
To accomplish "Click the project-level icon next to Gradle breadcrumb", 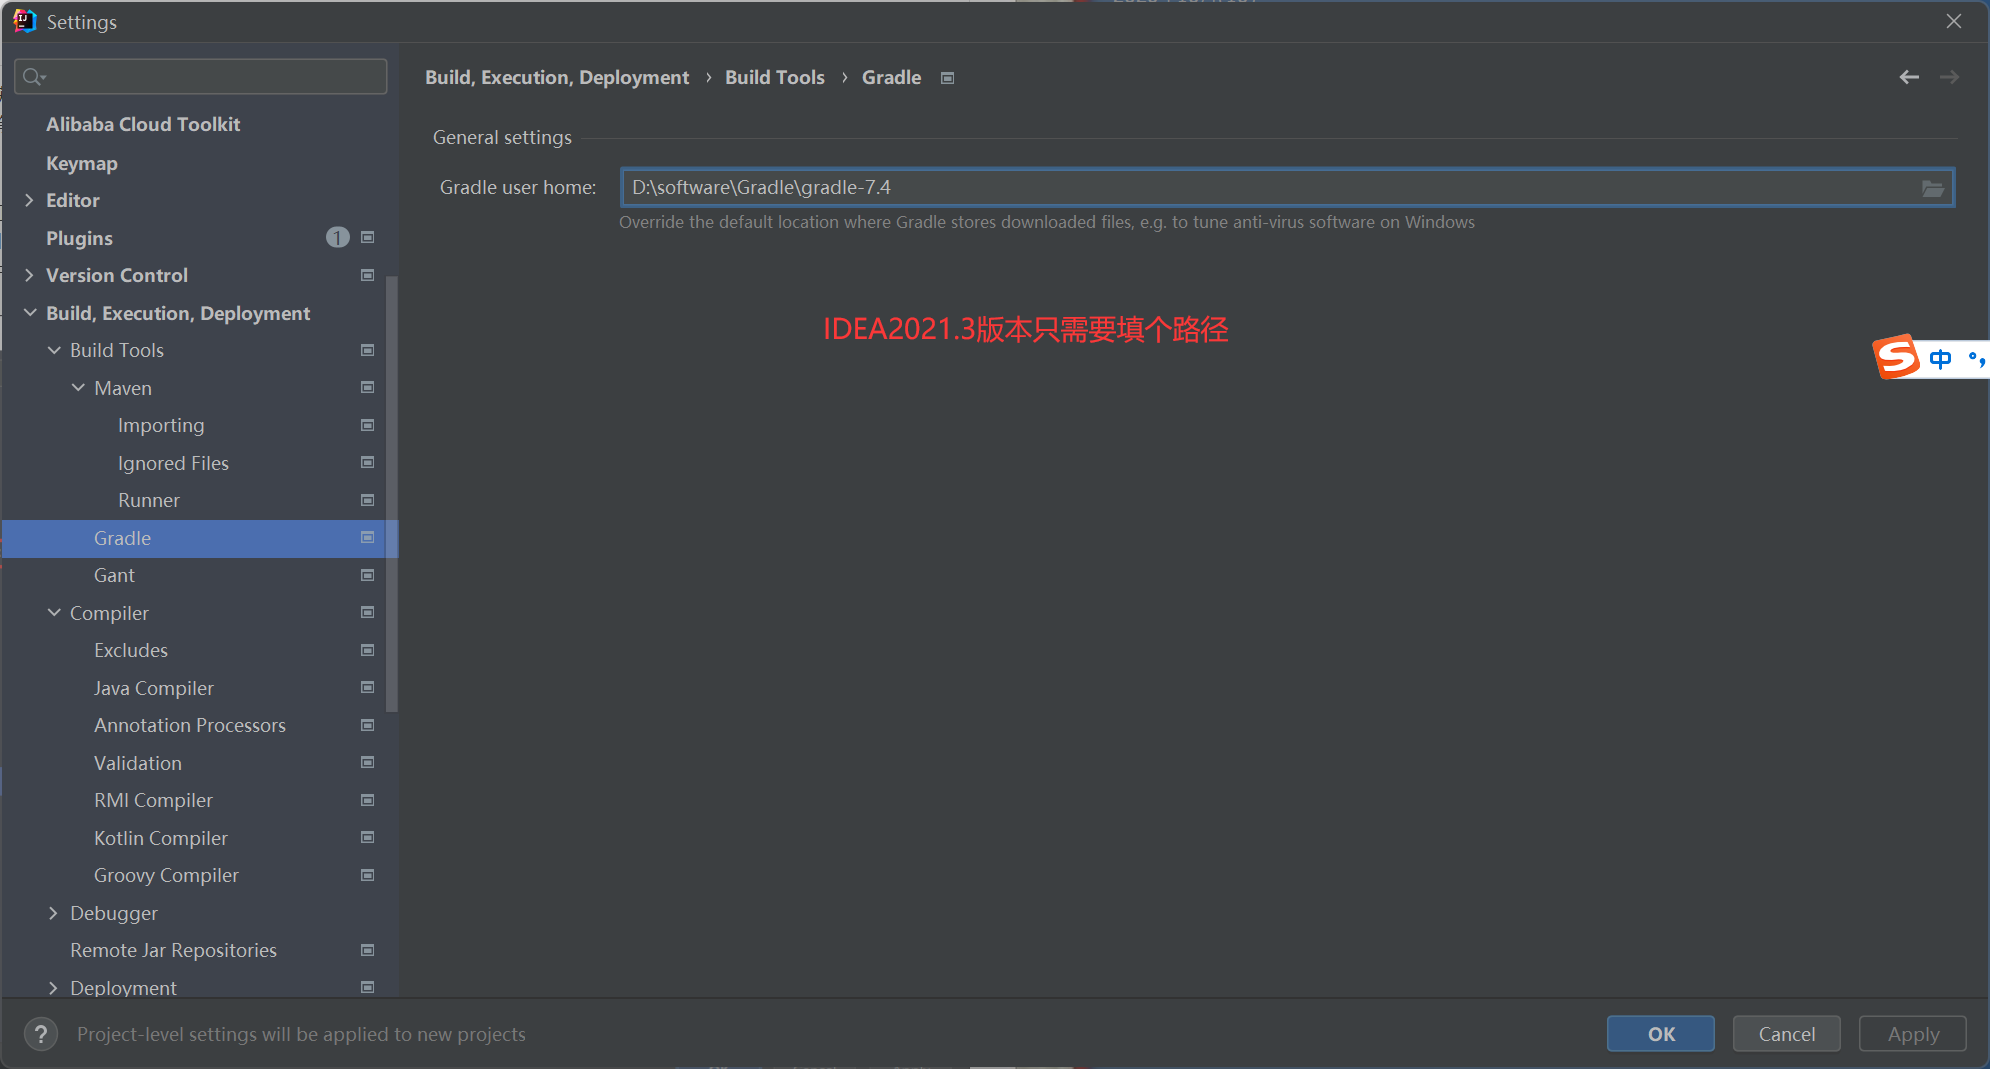I will (x=948, y=78).
